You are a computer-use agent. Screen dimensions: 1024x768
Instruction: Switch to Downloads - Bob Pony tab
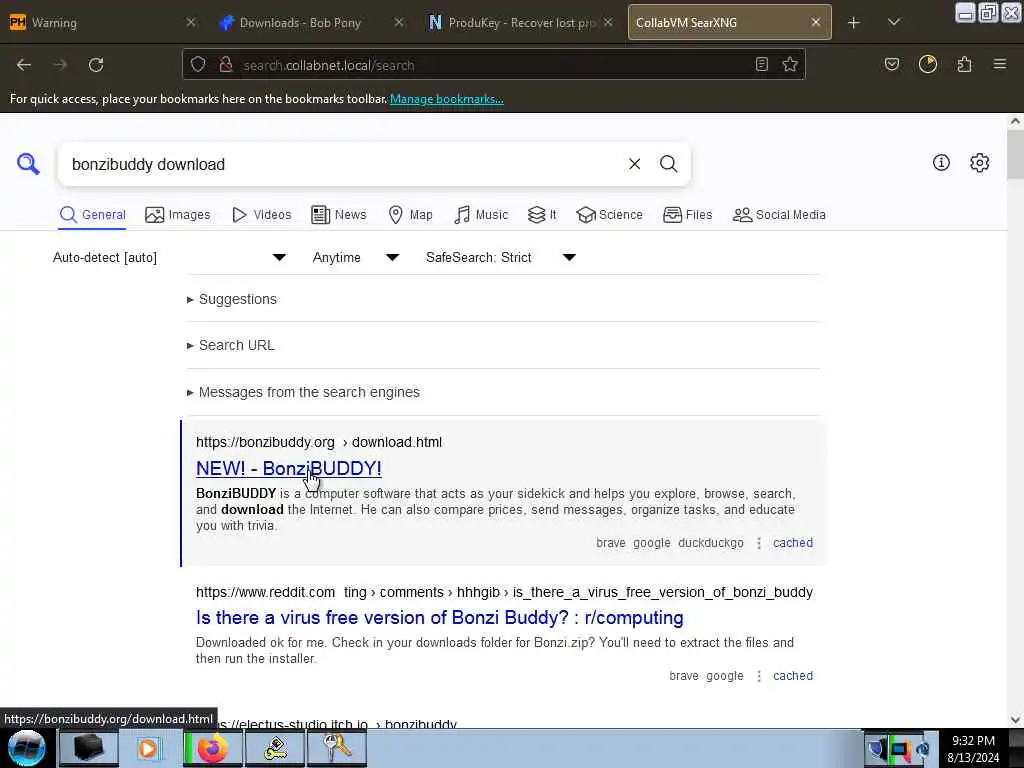click(x=300, y=23)
